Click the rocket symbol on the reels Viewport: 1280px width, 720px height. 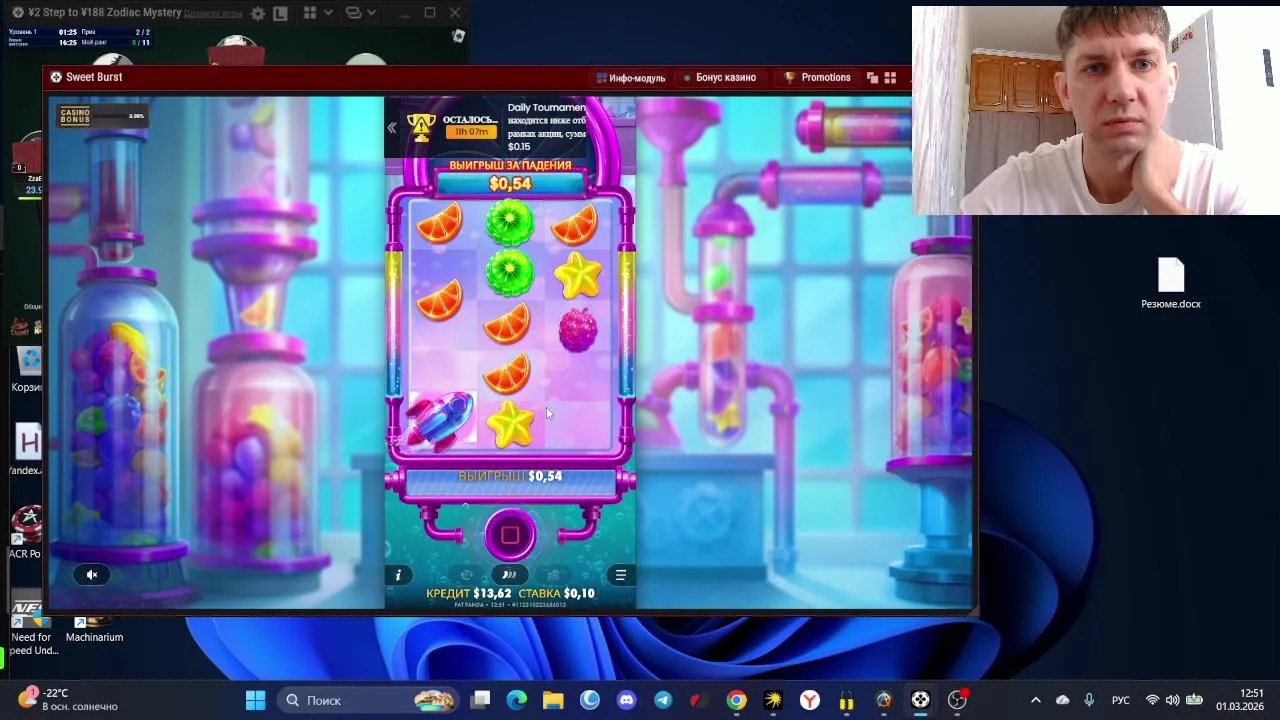pos(440,420)
